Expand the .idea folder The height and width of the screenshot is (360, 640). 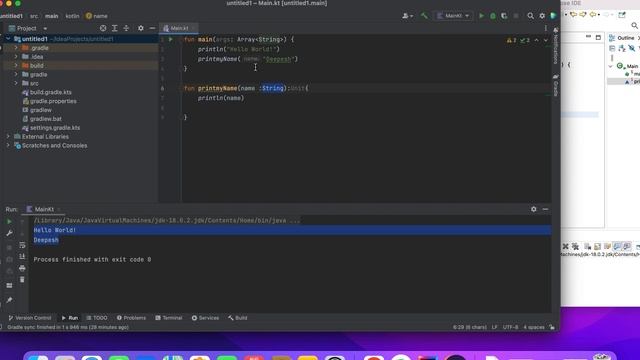coord(16,57)
